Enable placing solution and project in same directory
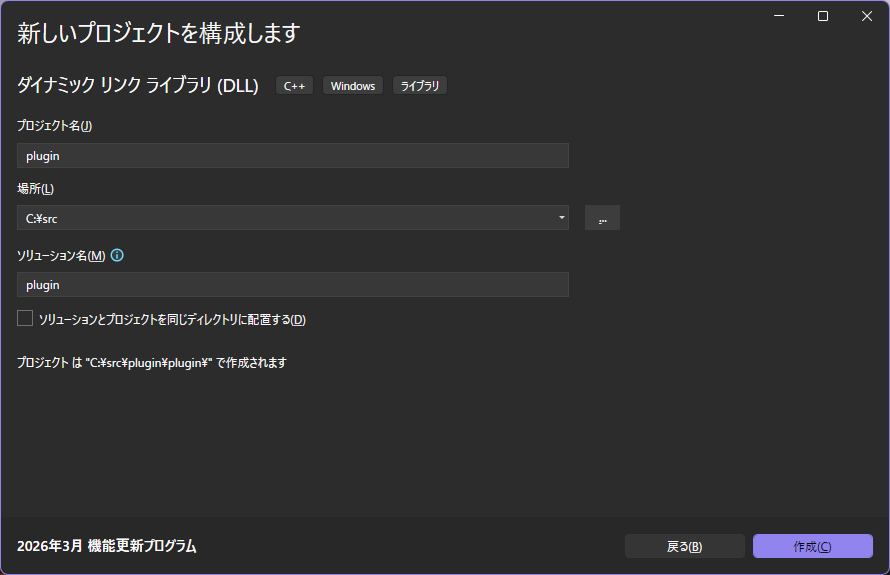Viewport: 890px width, 575px height. tap(25, 318)
